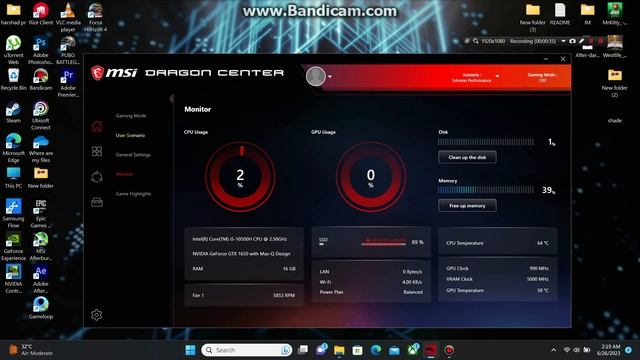Click the NVIDIA GeForce GTX 1650 text
Screen dimensions: 640x360
click(x=241, y=254)
